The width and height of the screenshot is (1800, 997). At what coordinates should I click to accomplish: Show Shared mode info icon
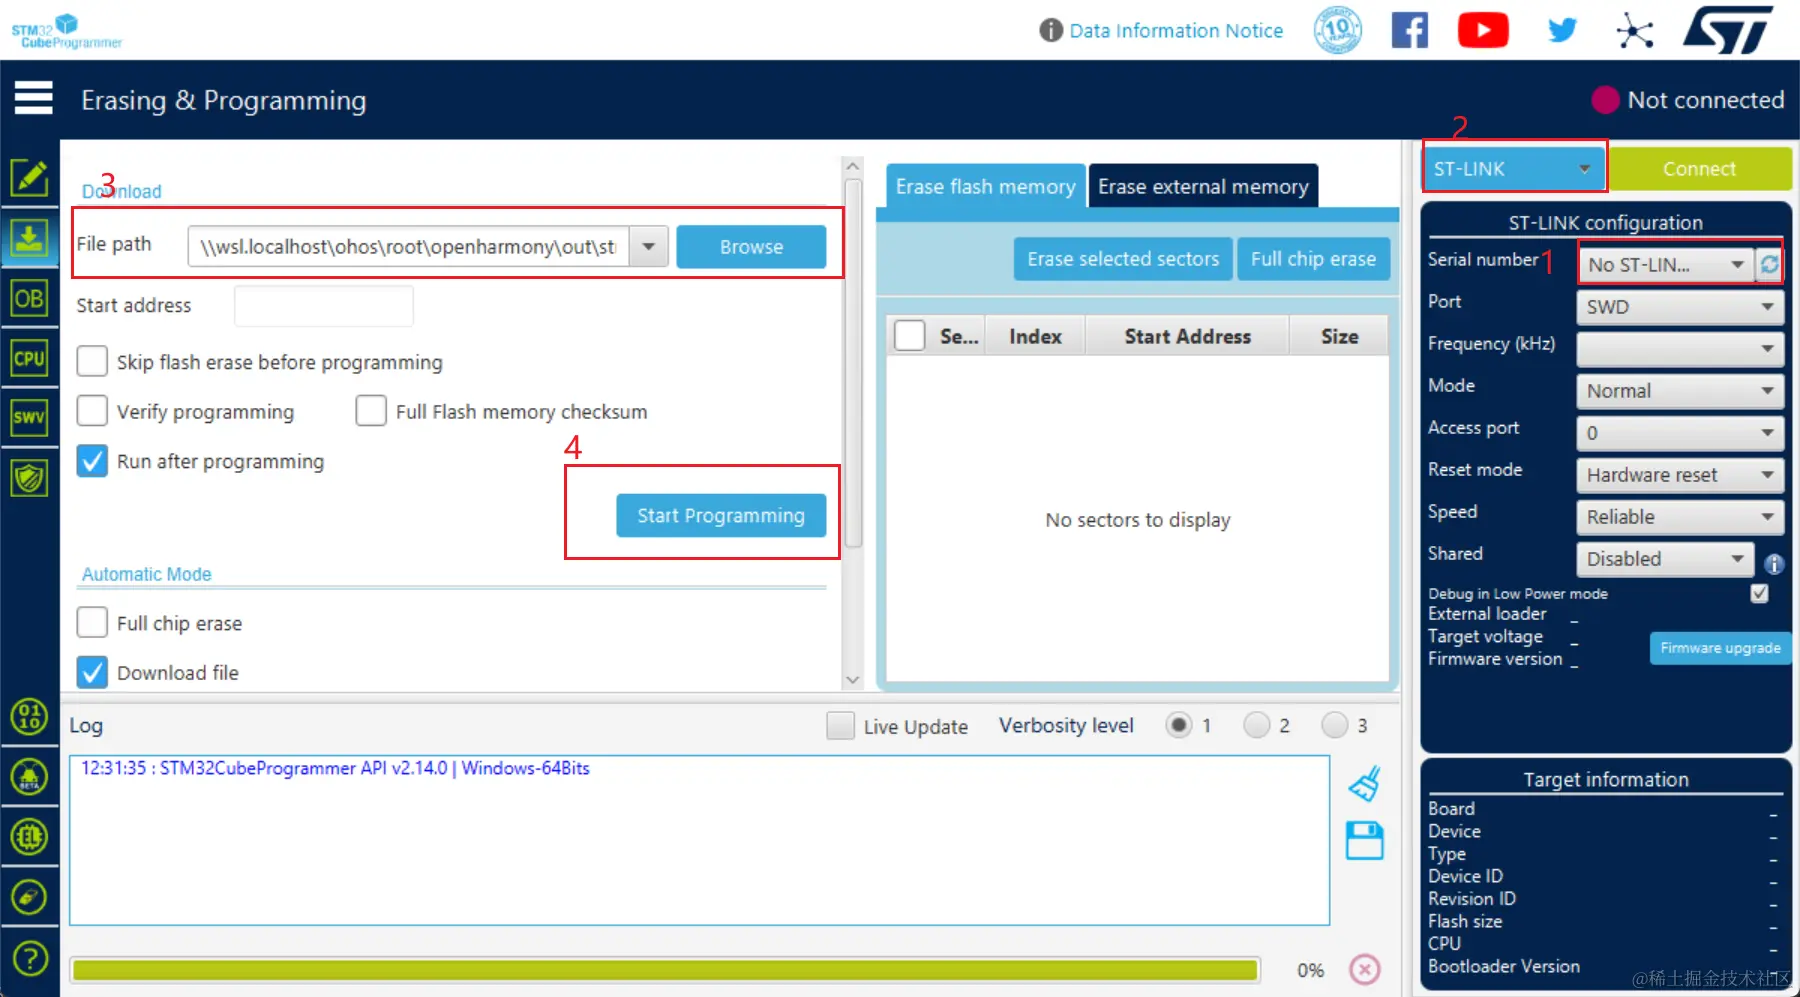click(1774, 564)
